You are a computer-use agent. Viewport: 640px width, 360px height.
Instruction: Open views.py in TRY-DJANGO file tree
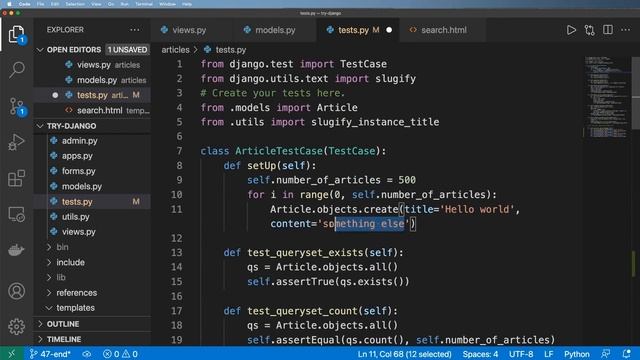tap(78, 232)
